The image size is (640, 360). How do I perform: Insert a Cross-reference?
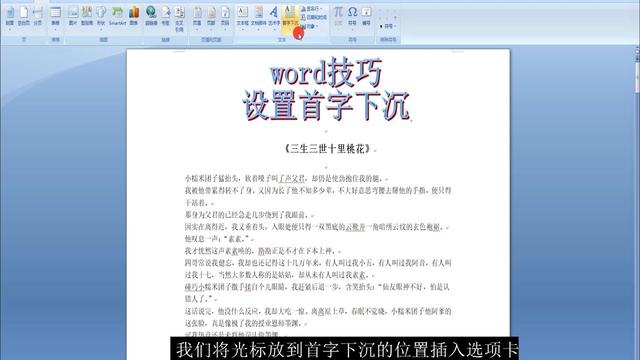179,20
